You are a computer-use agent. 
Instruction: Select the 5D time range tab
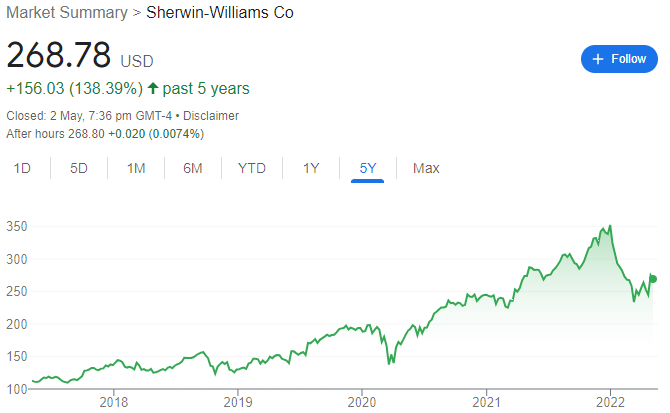(79, 168)
